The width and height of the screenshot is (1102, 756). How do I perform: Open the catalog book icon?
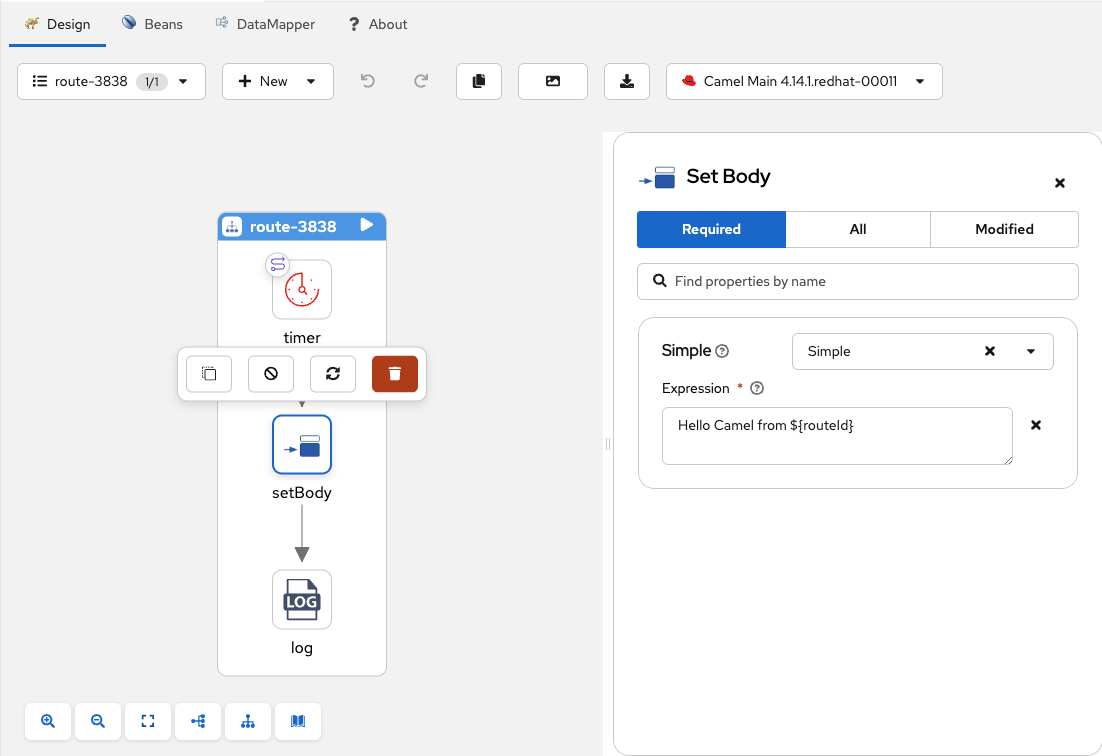pos(298,721)
